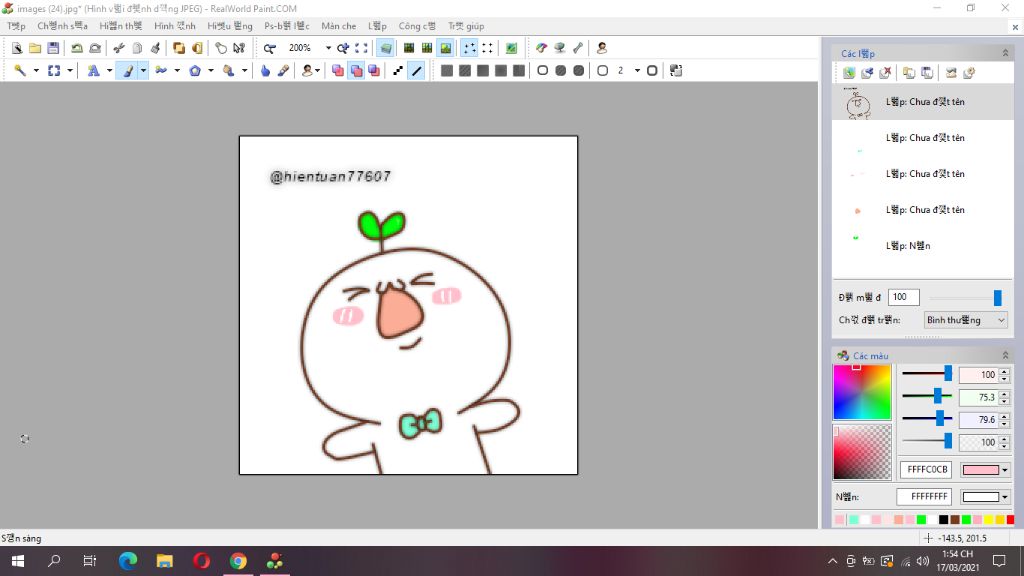Expand the selection tool options arrow
Image resolution: width=1024 pixels, height=576 pixels.
[x=70, y=71]
